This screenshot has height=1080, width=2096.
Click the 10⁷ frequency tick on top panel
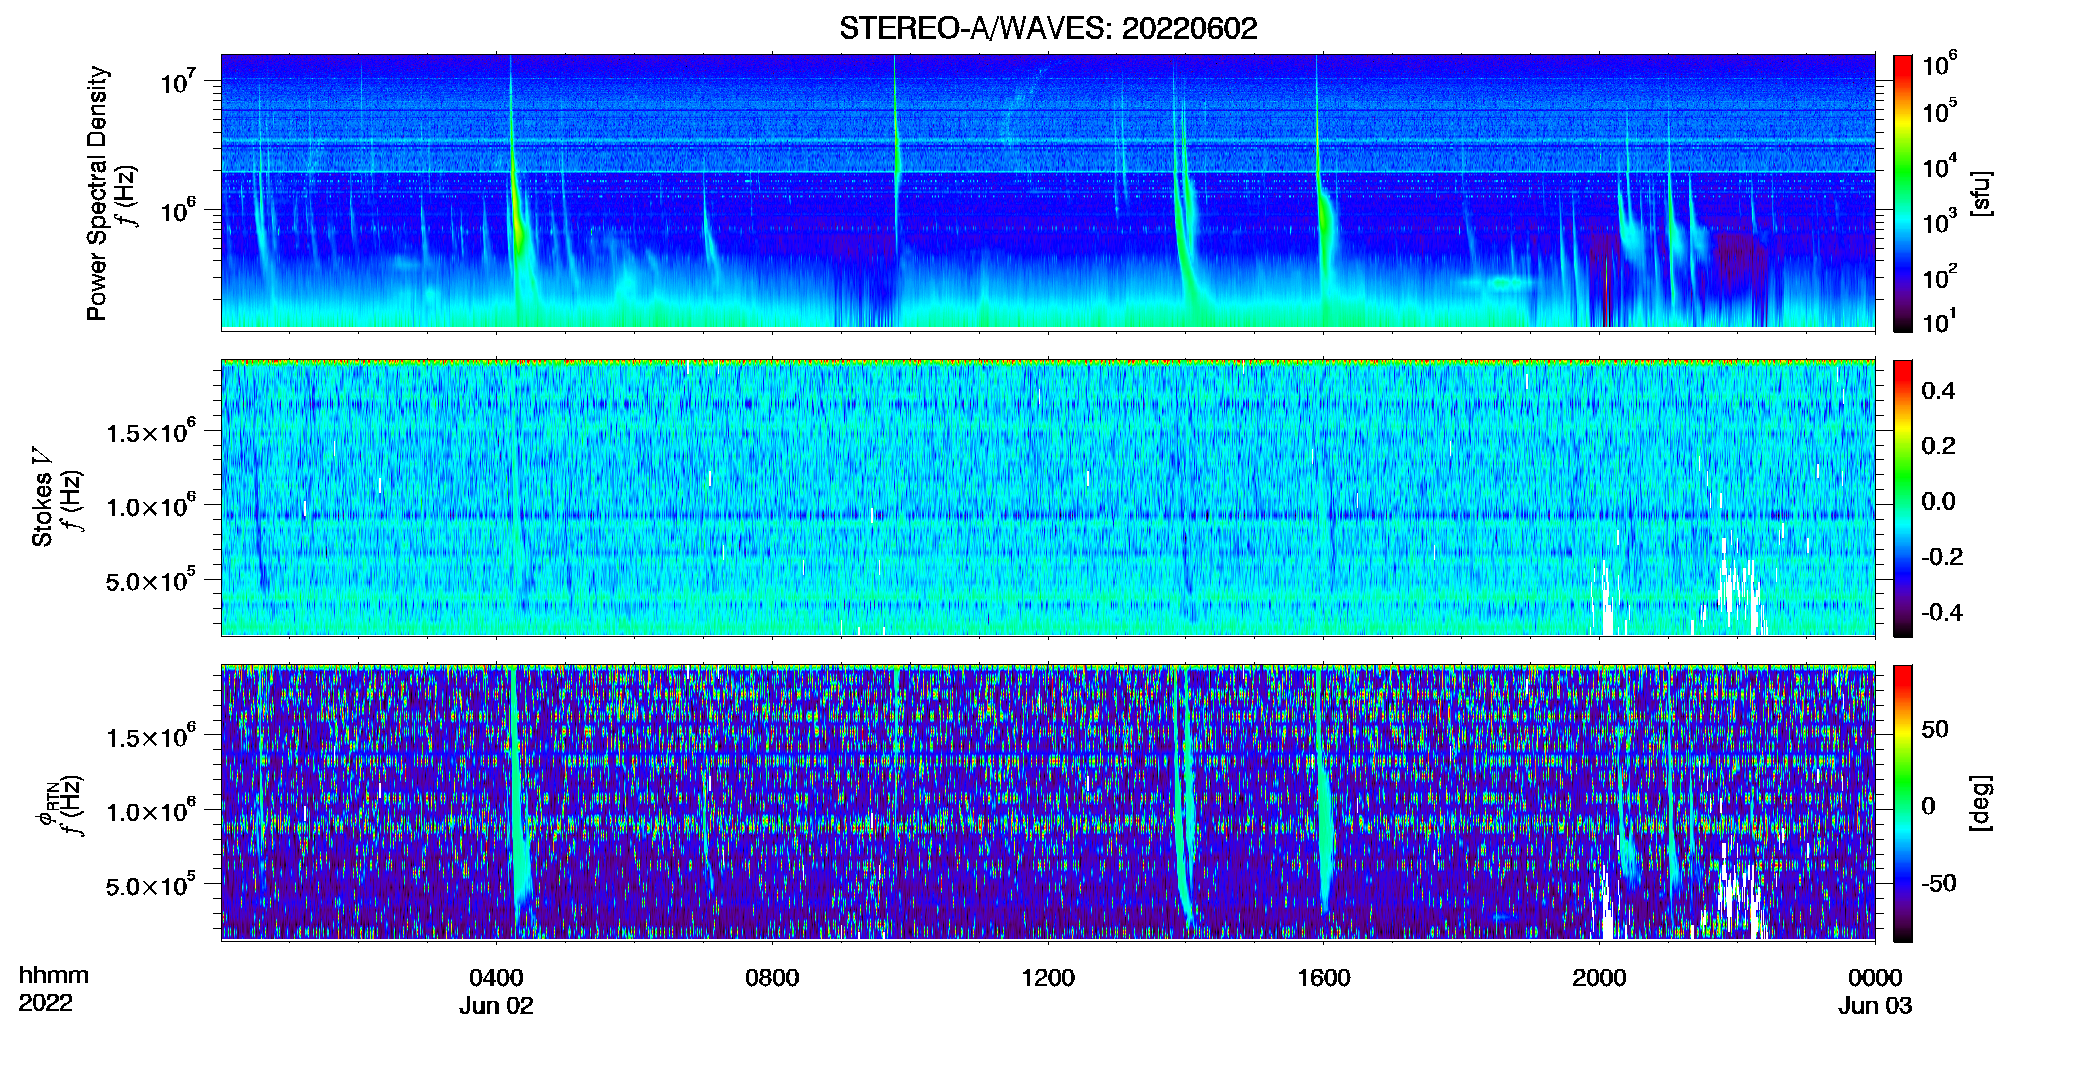click(177, 81)
